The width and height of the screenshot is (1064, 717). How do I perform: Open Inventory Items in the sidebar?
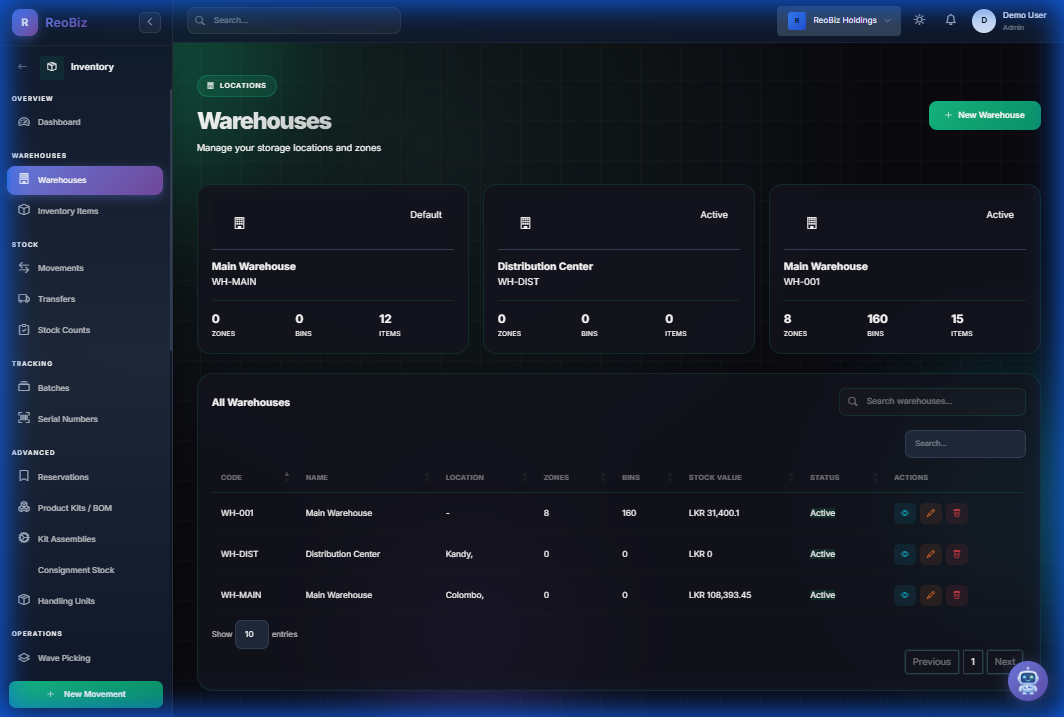(68, 211)
